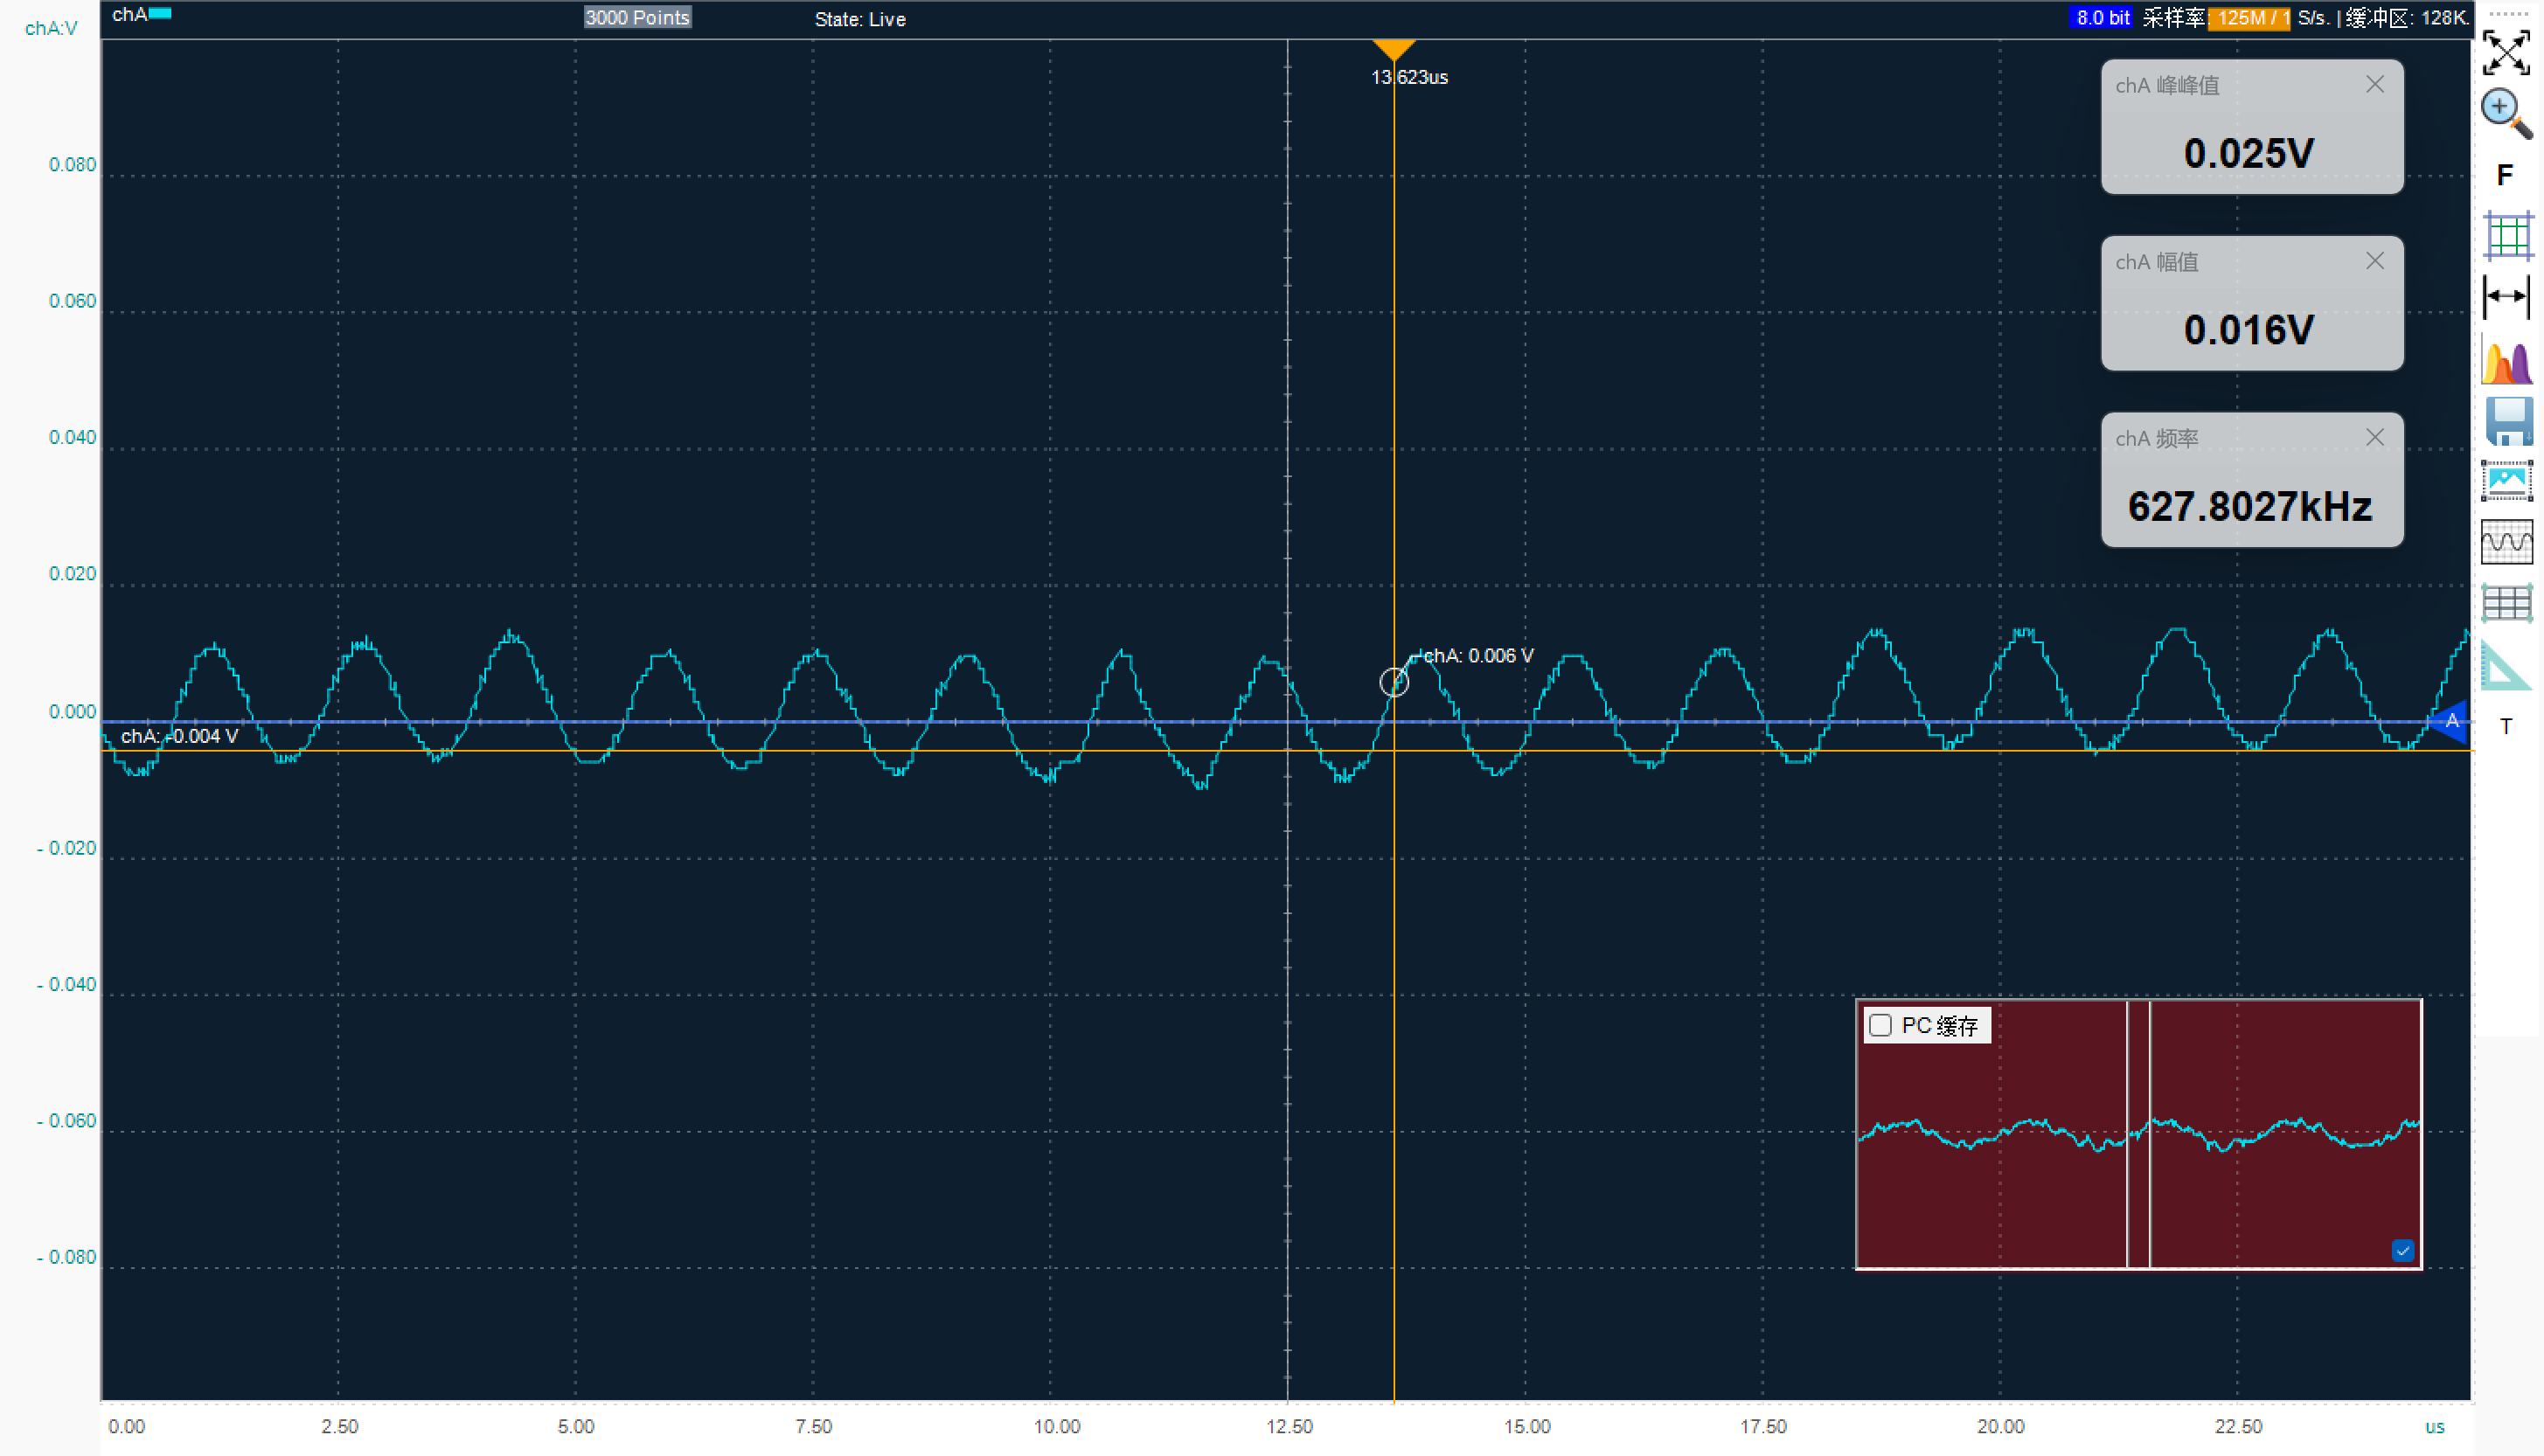Select the triangle ruler measurement tool
The image size is (2544, 1456).
coord(2505,667)
